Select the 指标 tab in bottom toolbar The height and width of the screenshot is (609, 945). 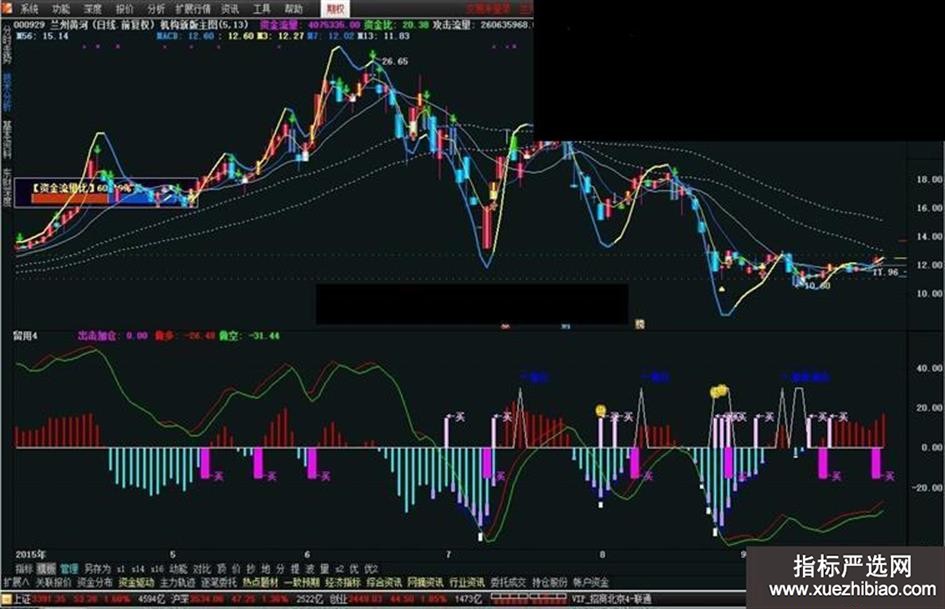coord(24,569)
